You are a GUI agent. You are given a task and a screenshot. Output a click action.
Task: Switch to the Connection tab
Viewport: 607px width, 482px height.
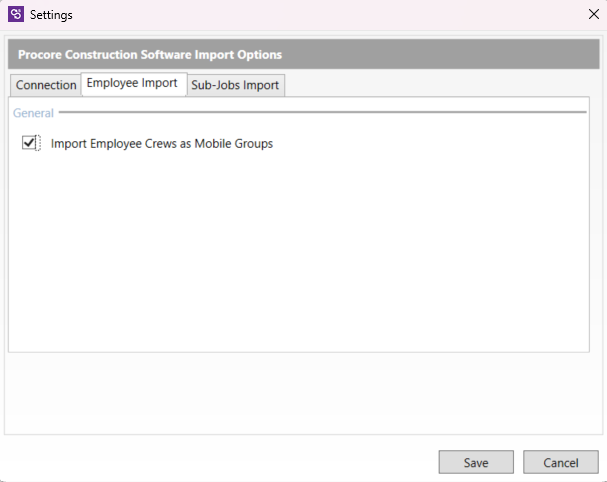point(46,85)
